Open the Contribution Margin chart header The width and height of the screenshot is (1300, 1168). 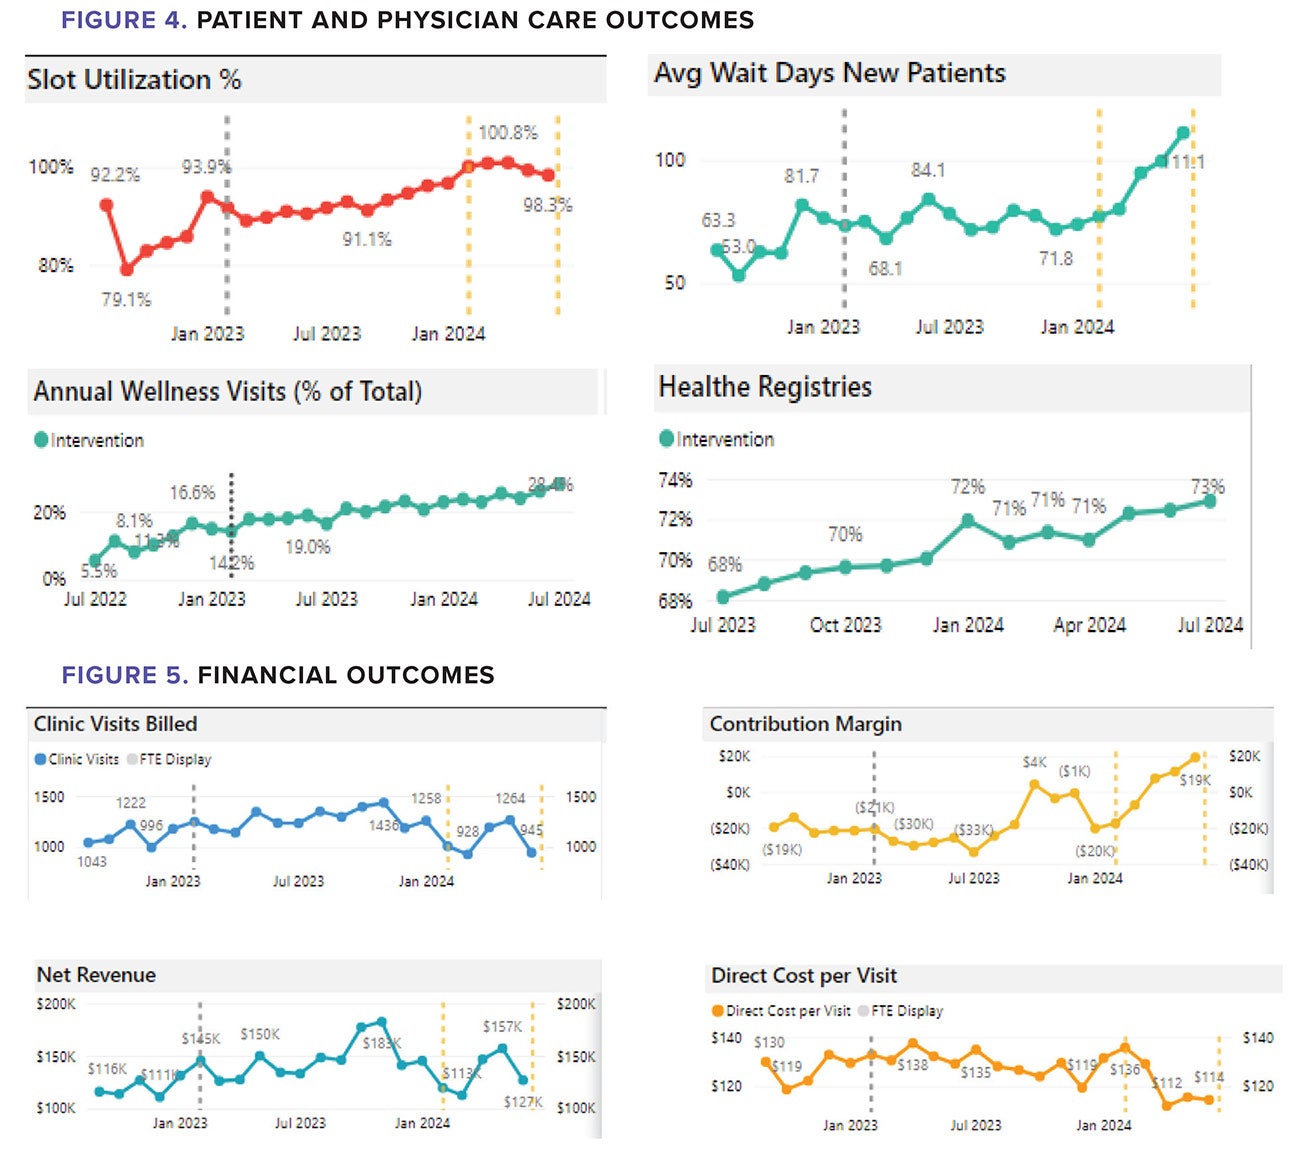(805, 724)
